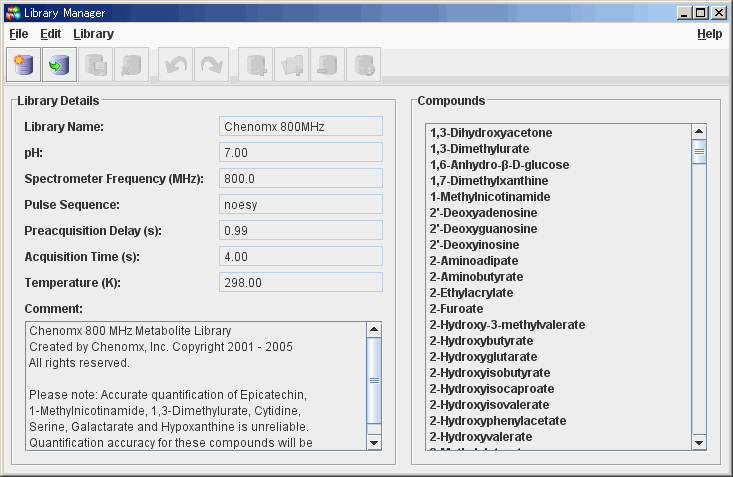
Task: Click the Comment scrollbar up arrow
Action: pyautogui.click(x=374, y=330)
